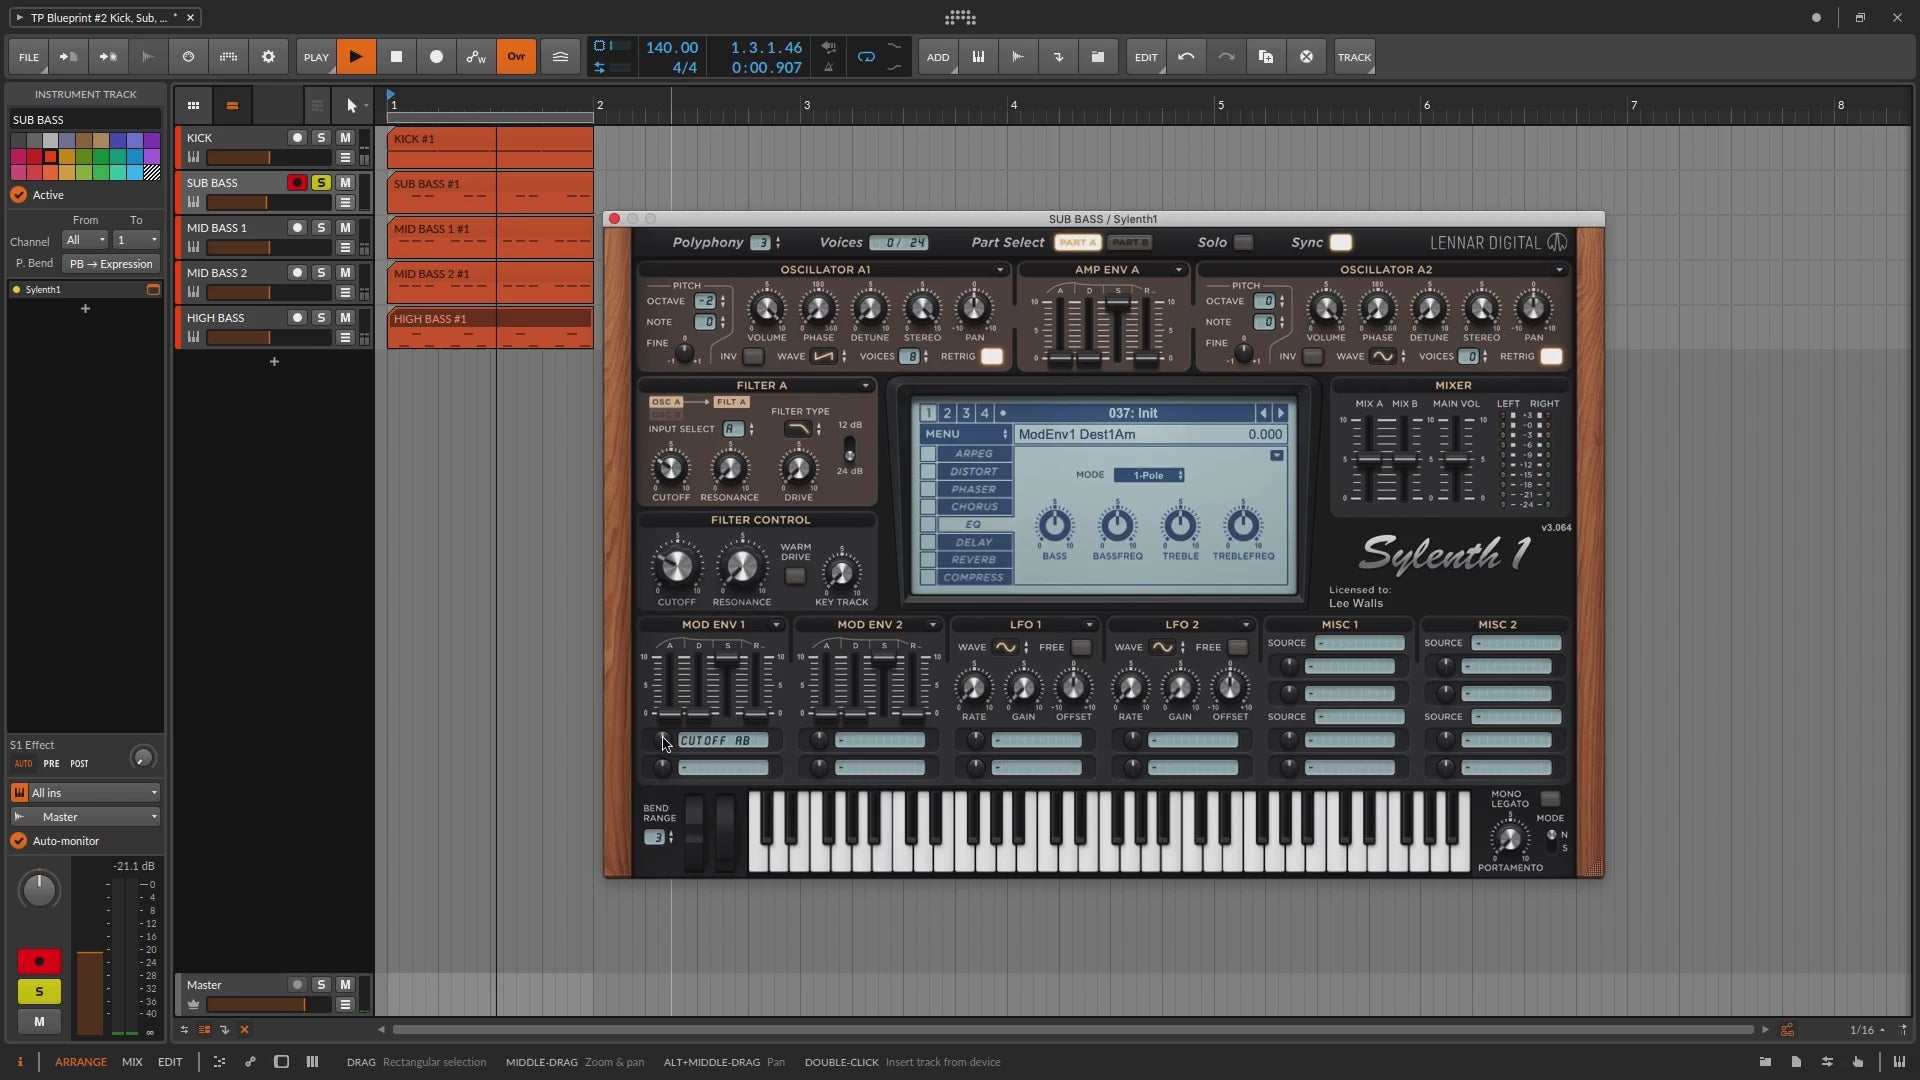
Task: Click the Filter A CUTOFF knob
Action: [670, 468]
